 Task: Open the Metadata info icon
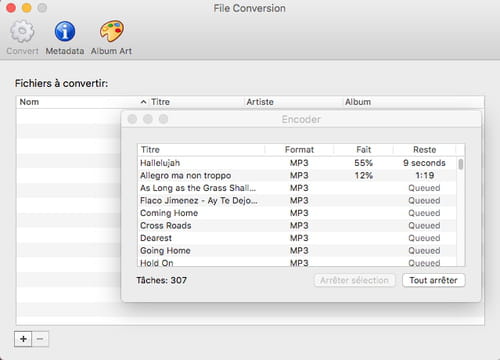(x=65, y=31)
